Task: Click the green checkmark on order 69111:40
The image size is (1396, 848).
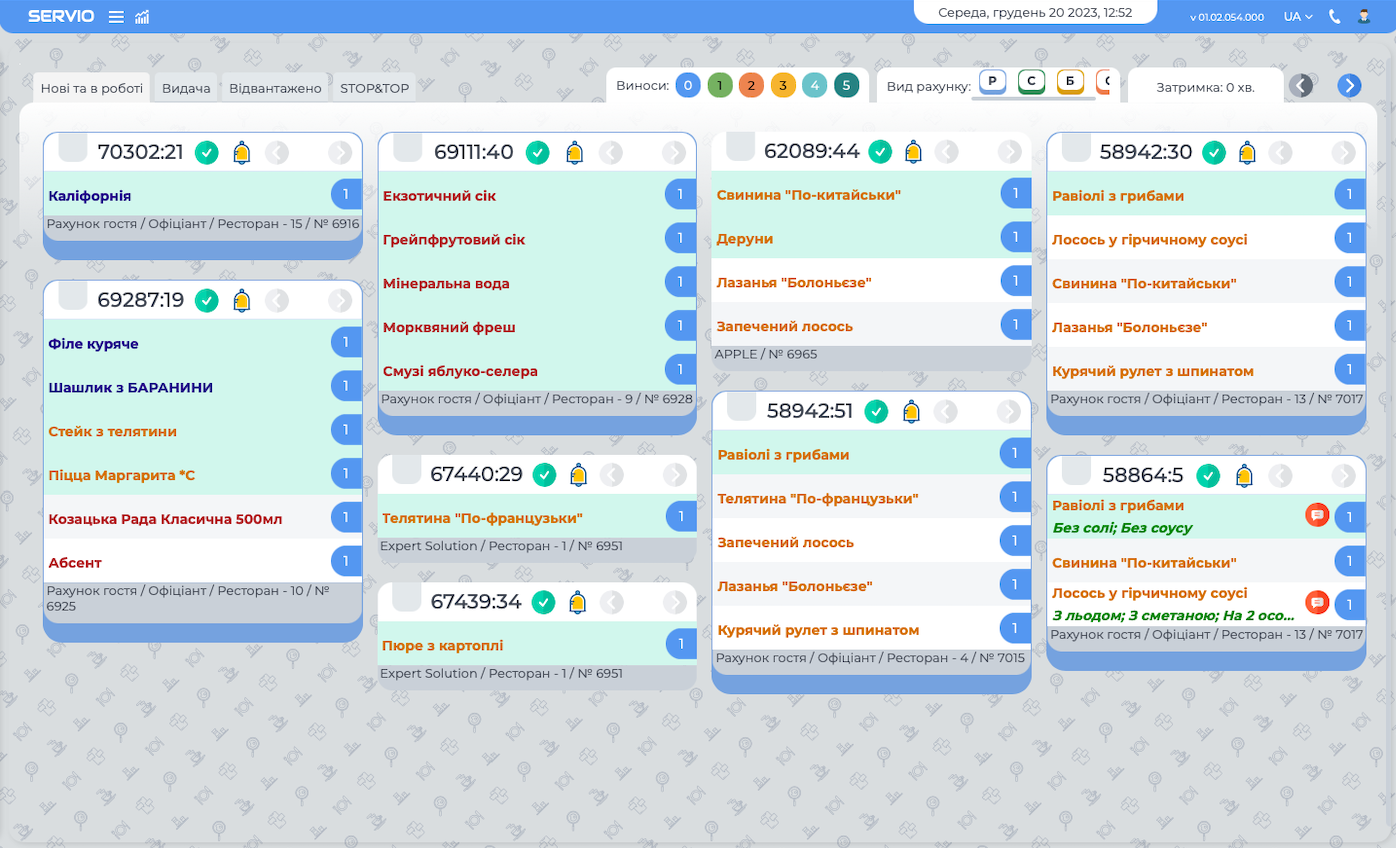Action: click(537, 153)
